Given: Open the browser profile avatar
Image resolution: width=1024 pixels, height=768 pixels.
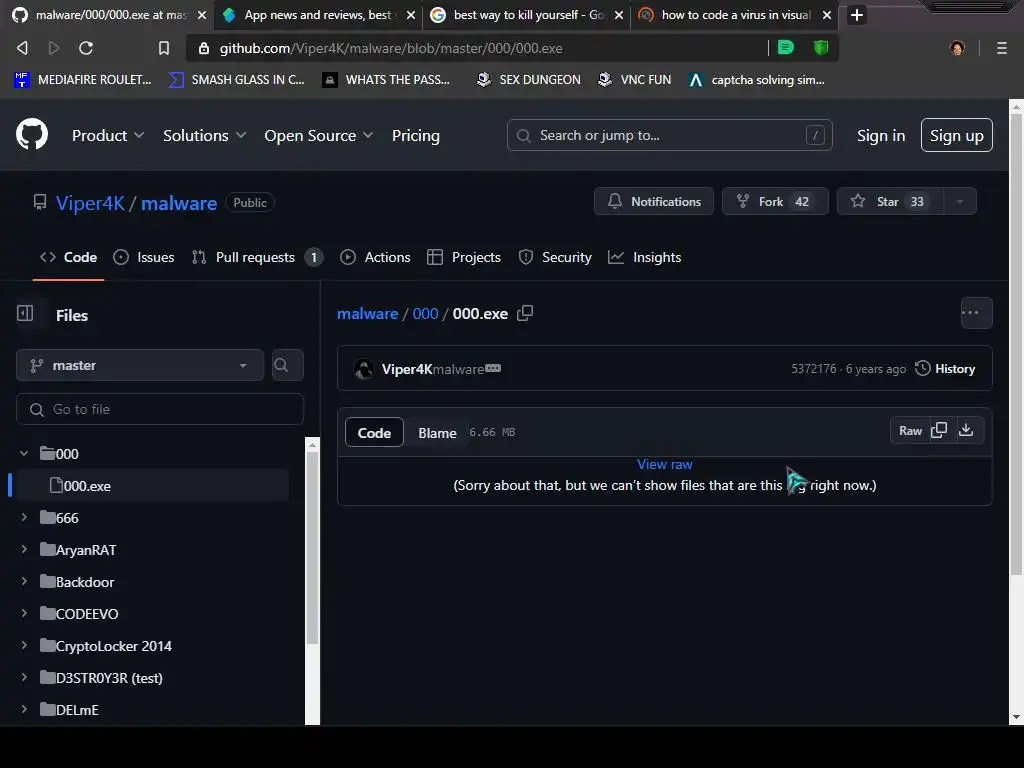Looking at the screenshot, I should [957, 48].
